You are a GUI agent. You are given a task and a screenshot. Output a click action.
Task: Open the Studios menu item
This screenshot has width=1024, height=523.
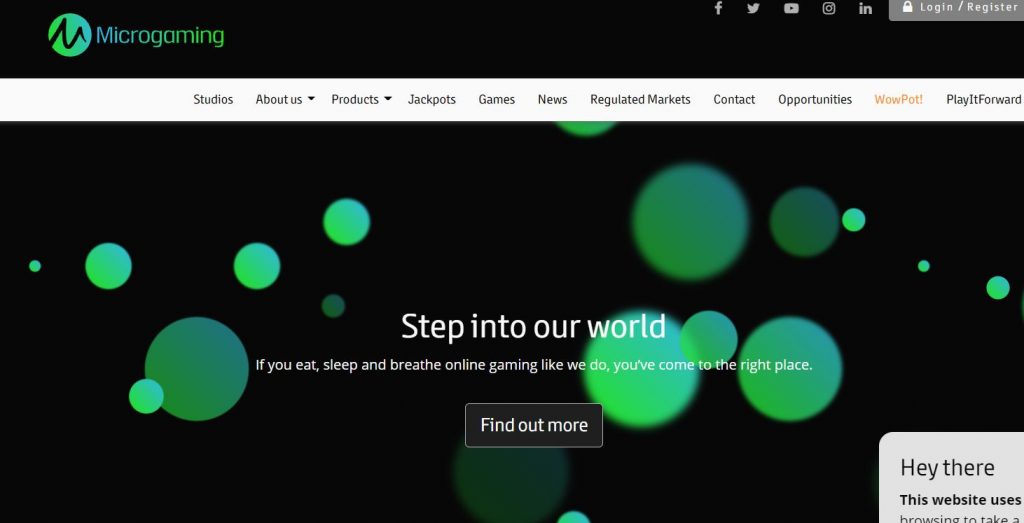coord(213,100)
